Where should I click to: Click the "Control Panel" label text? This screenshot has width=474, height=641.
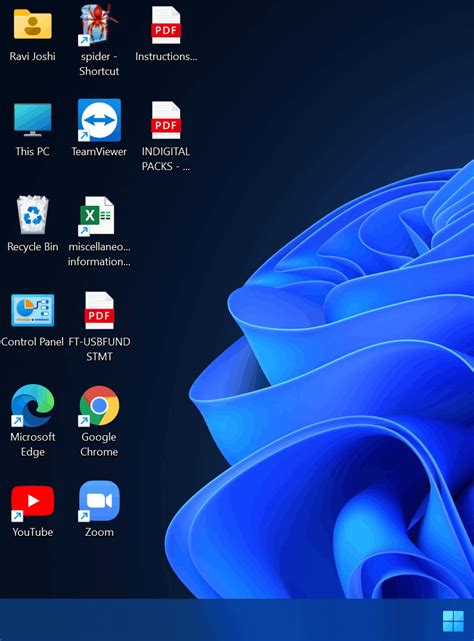[x=33, y=342]
